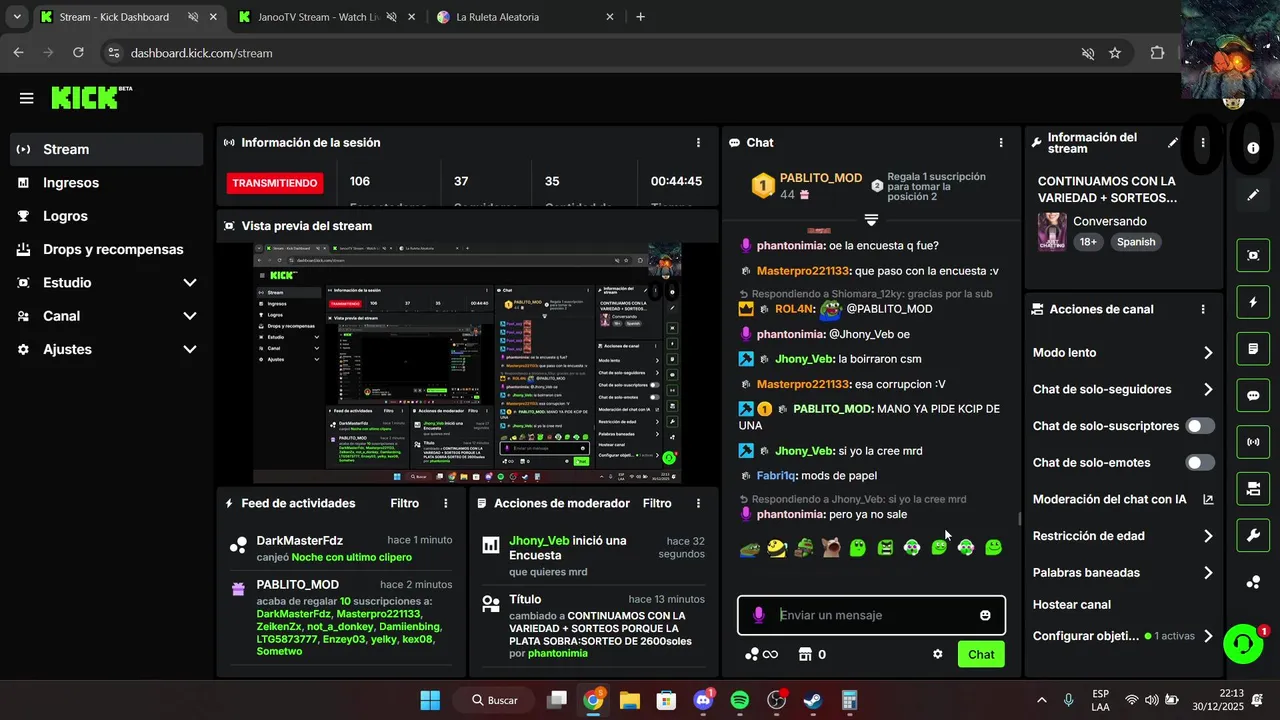Bookmark this page with the star icon
This screenshot has width=1280, height=720.
(1115, 53)
